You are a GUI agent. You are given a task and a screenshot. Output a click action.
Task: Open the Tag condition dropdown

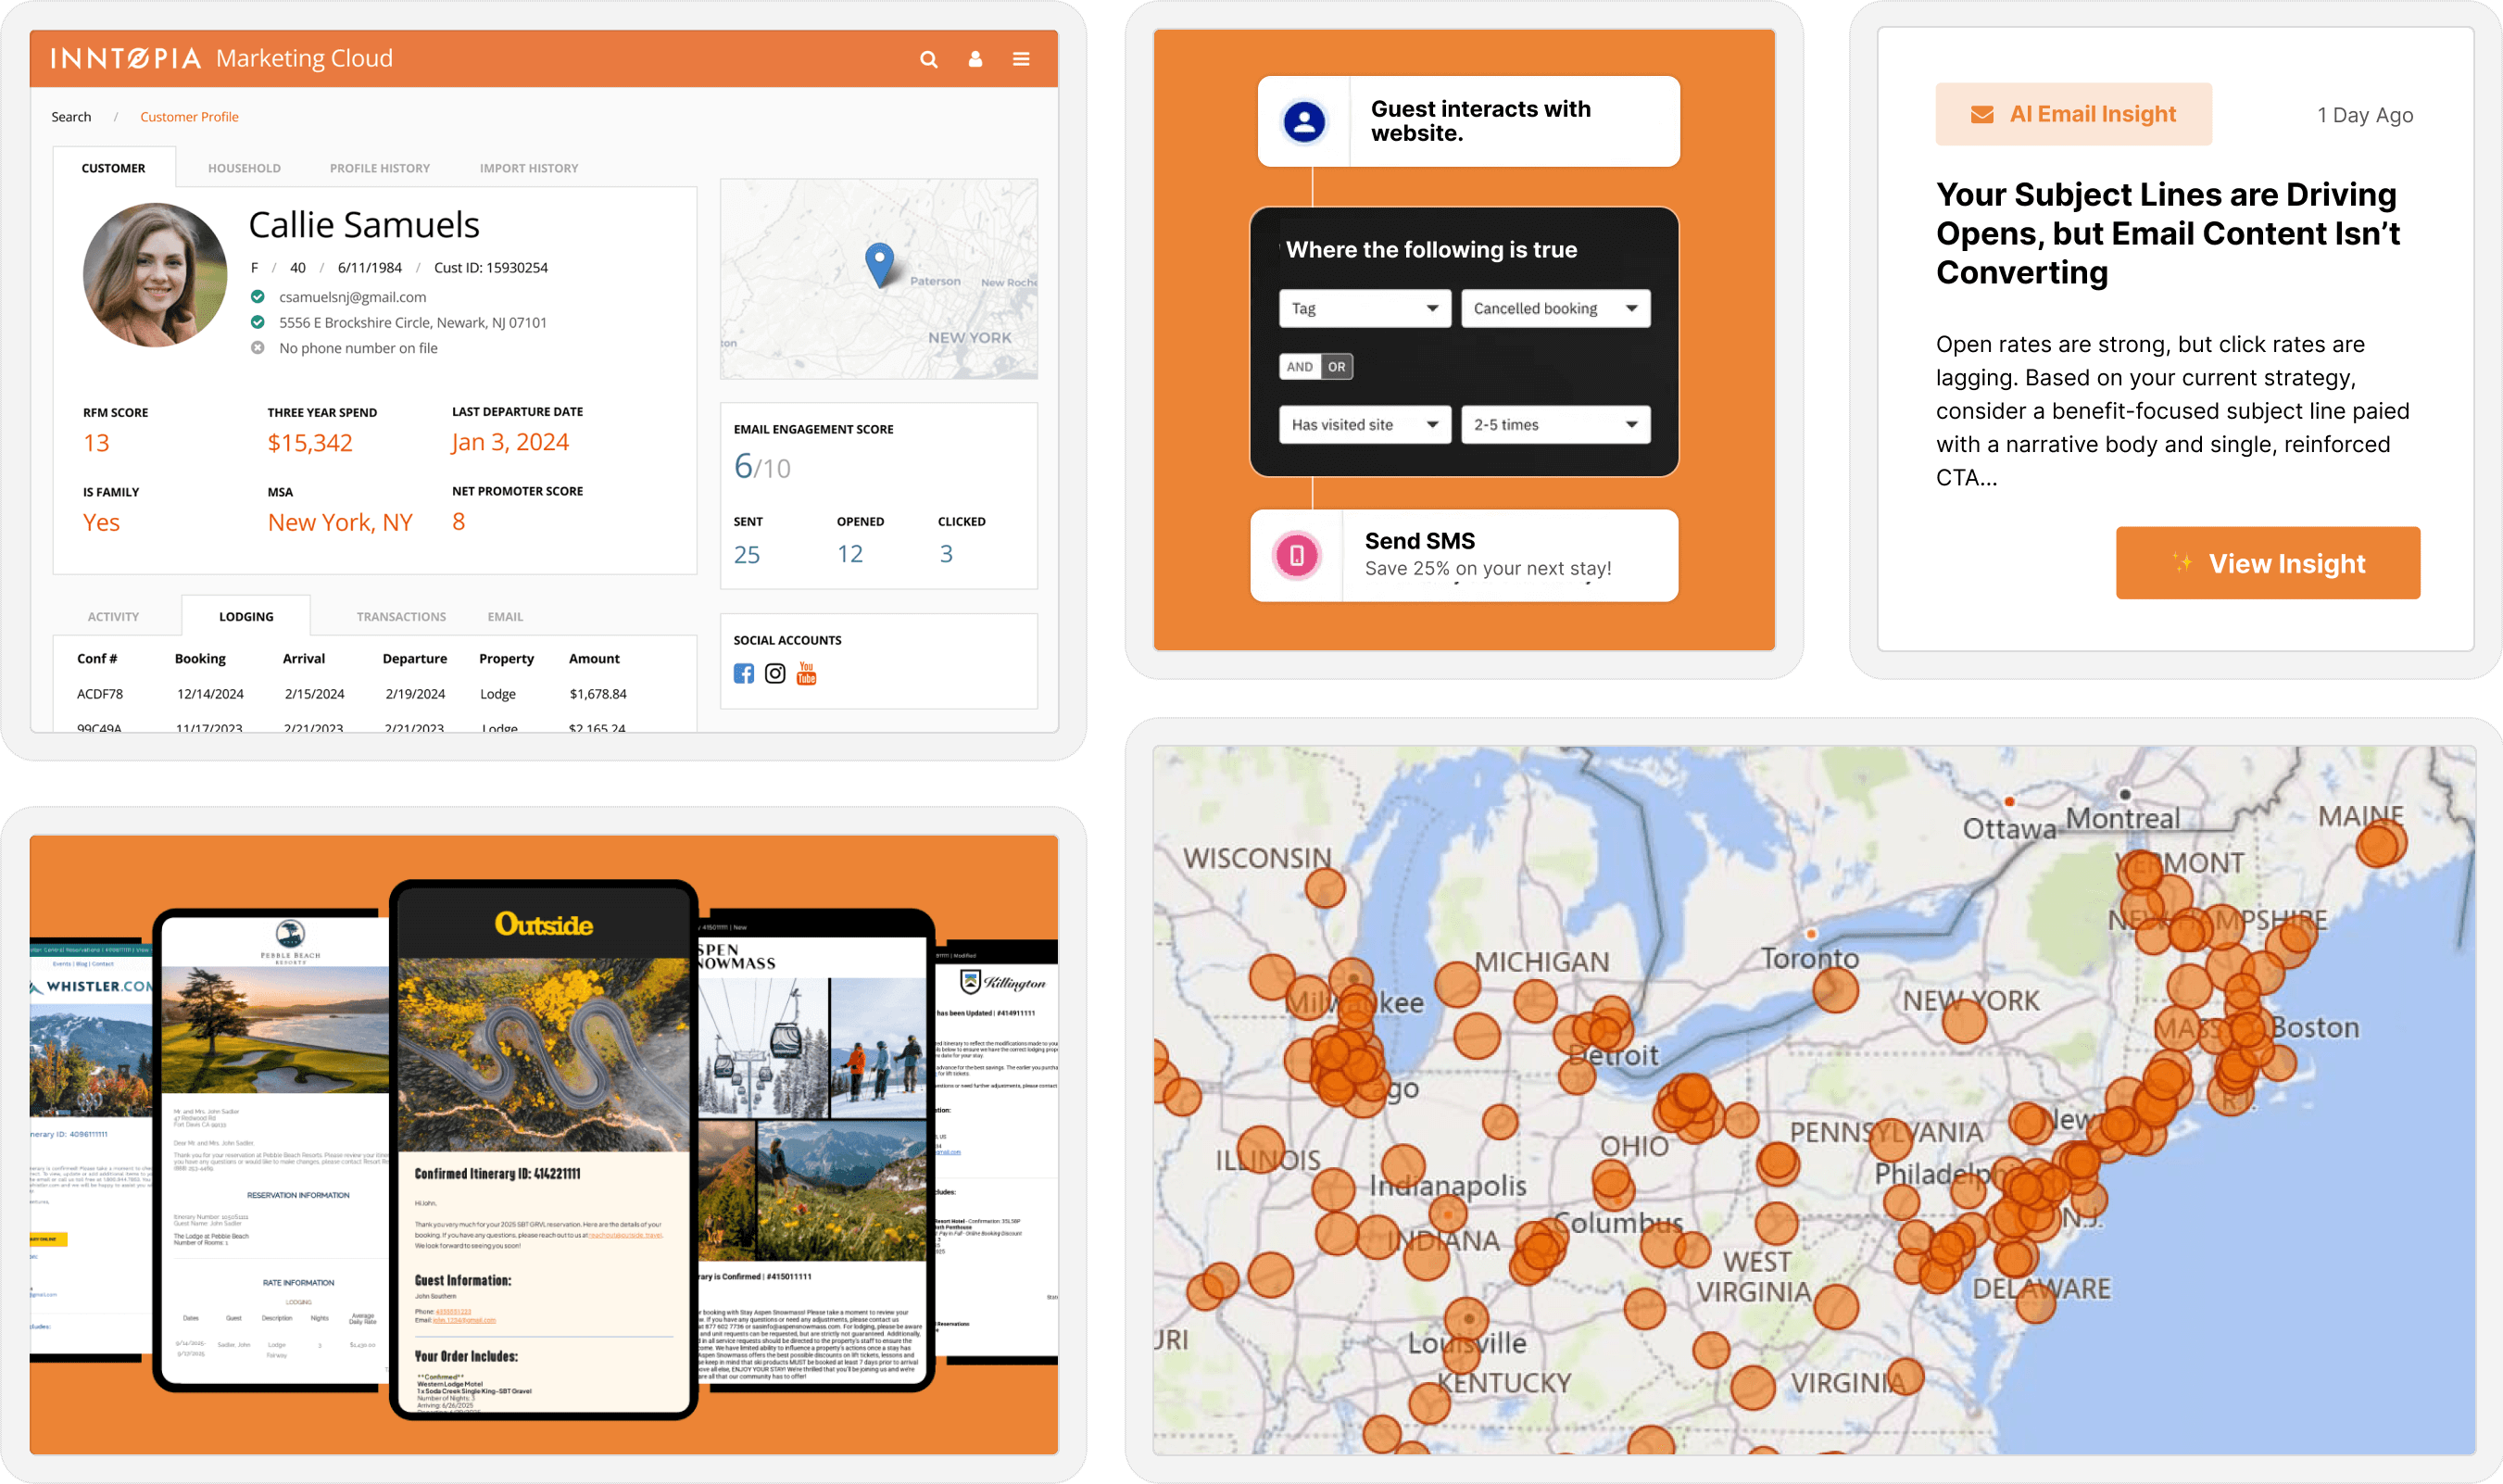pos(1365,308)
